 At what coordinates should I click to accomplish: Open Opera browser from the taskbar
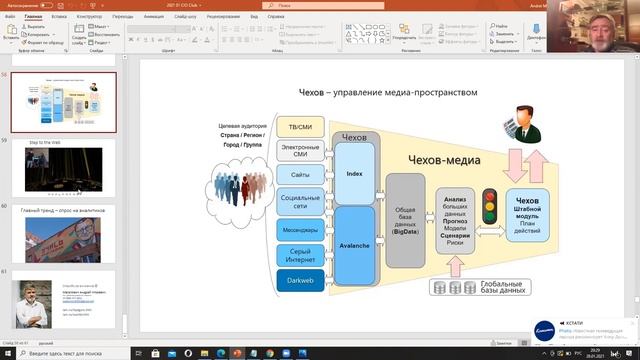coord(188,353)
